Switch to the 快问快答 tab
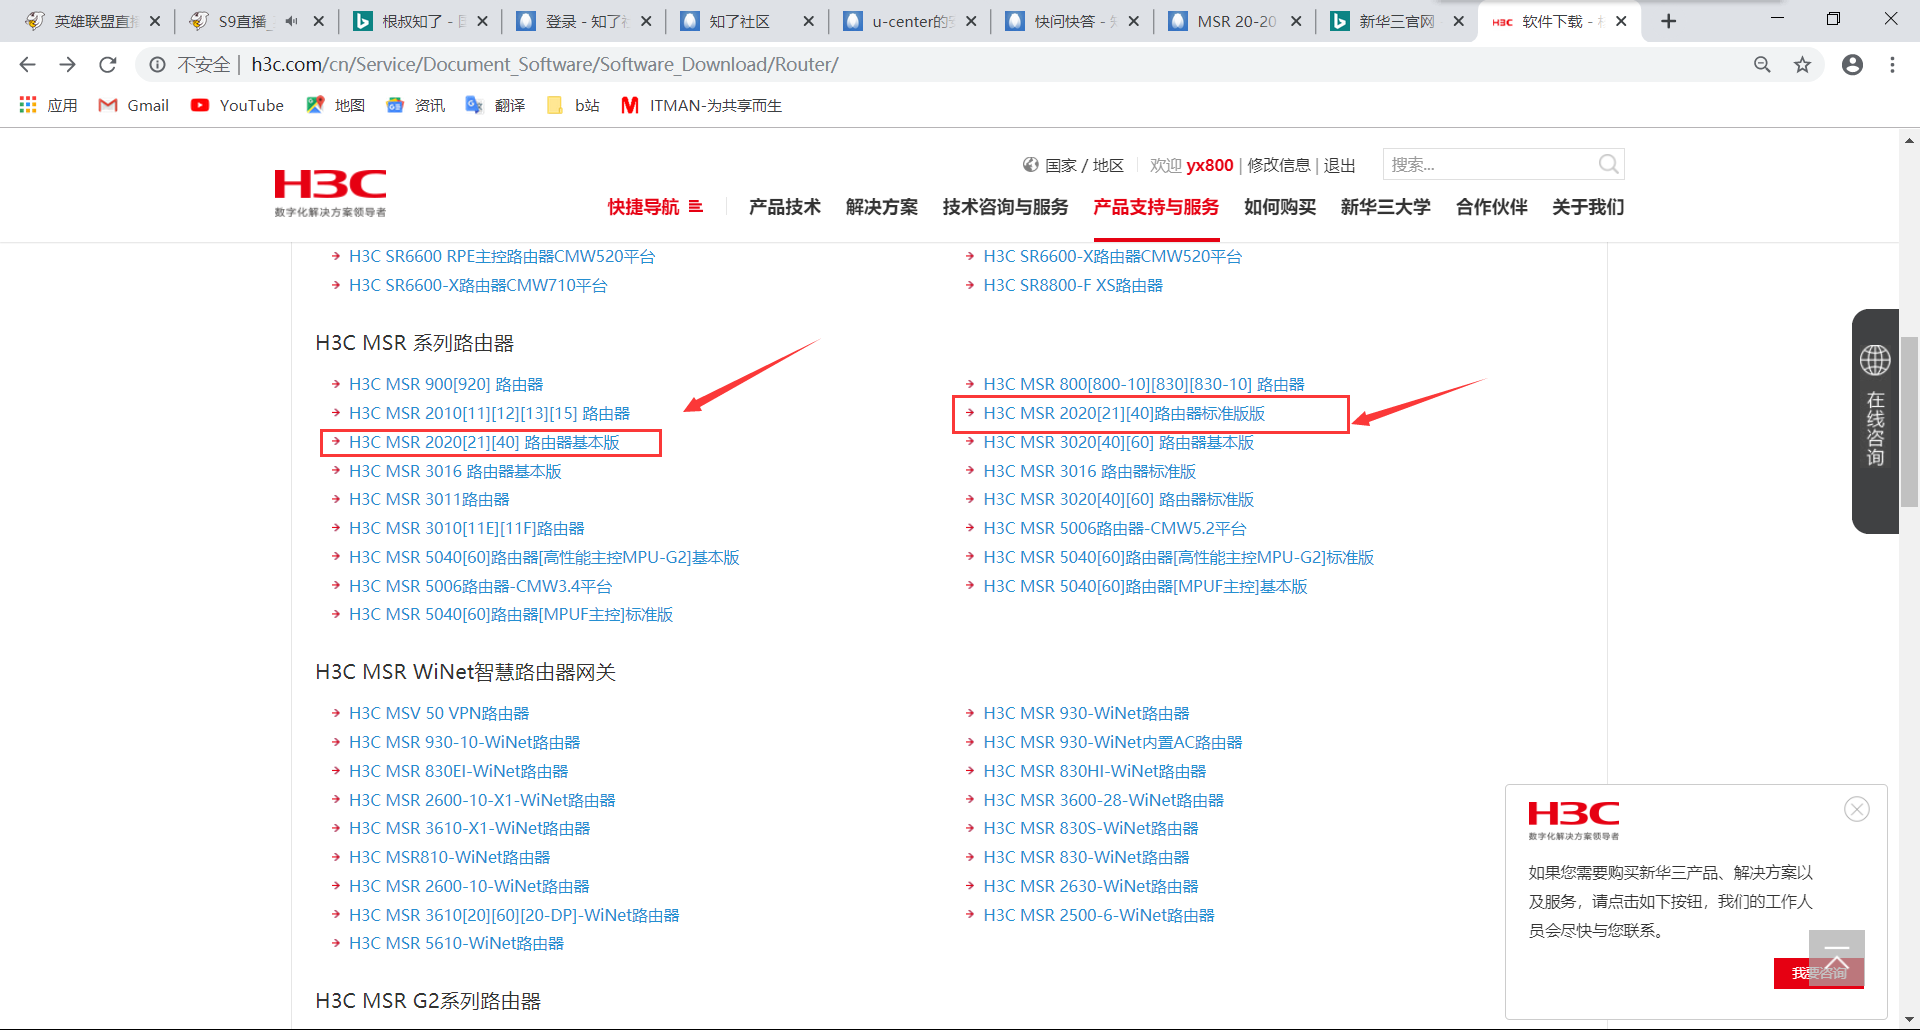 1071,21
